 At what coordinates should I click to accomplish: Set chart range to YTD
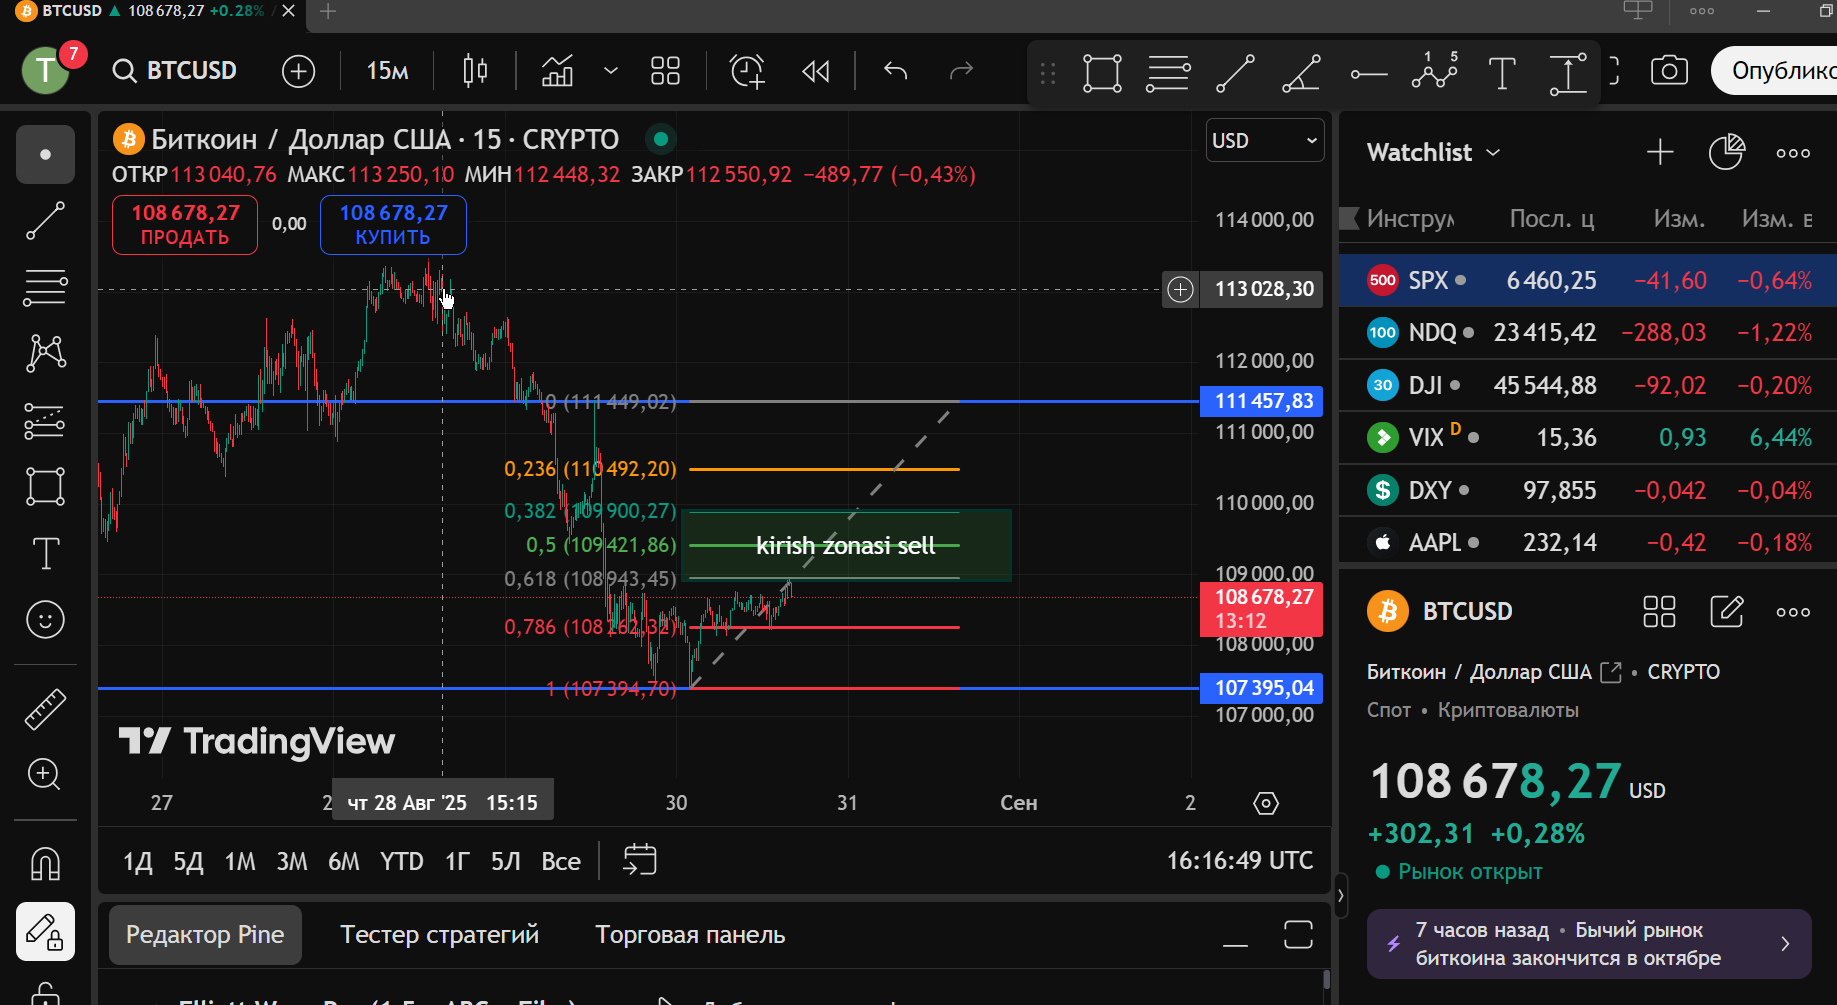402,861
